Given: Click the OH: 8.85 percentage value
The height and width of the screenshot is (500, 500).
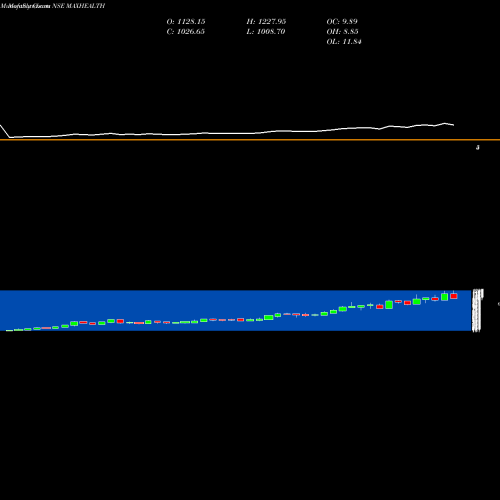Looking at the screenshot, I should (x=342, y=32).
